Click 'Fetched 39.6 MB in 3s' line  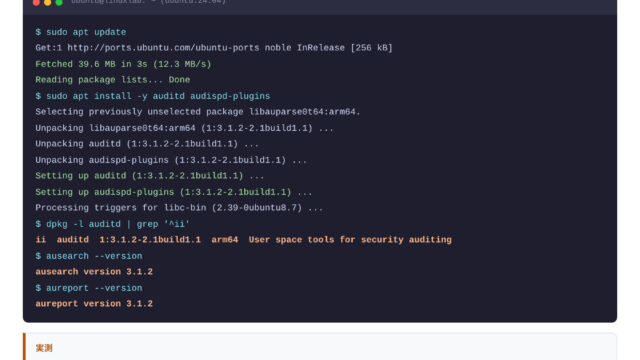(x=123, y=64)
